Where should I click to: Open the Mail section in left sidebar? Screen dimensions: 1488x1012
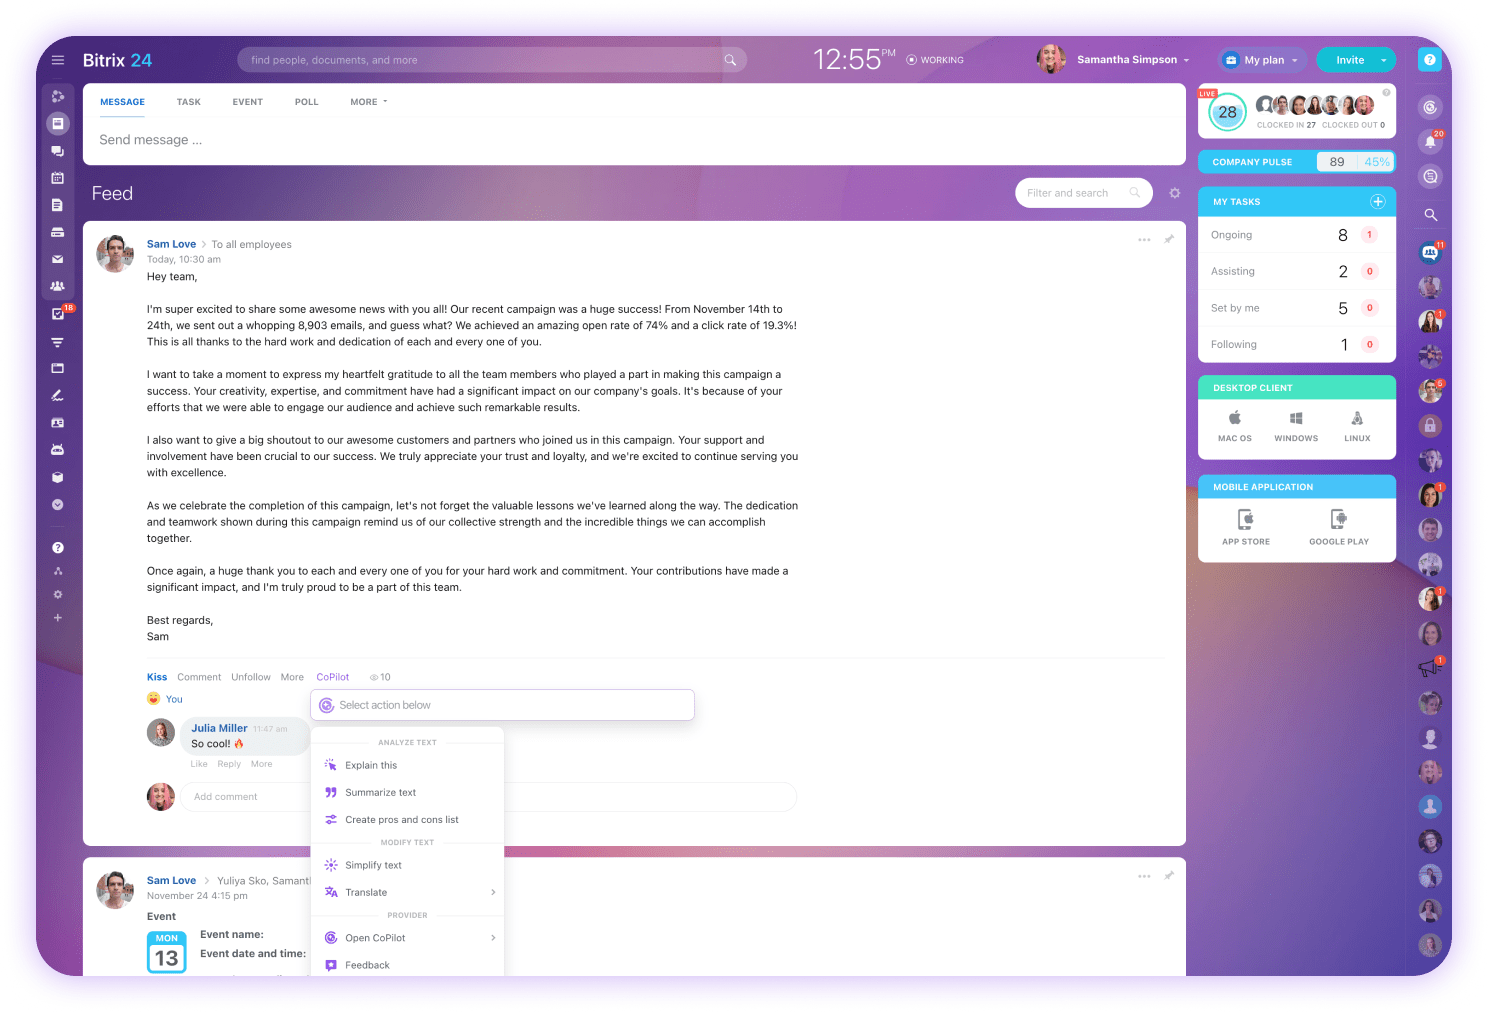coord(57,258)
